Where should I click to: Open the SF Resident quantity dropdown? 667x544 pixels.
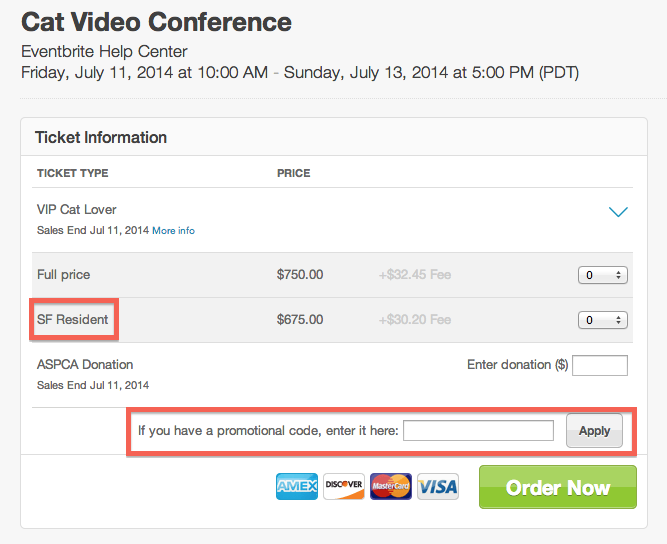[x=602, y=320]
